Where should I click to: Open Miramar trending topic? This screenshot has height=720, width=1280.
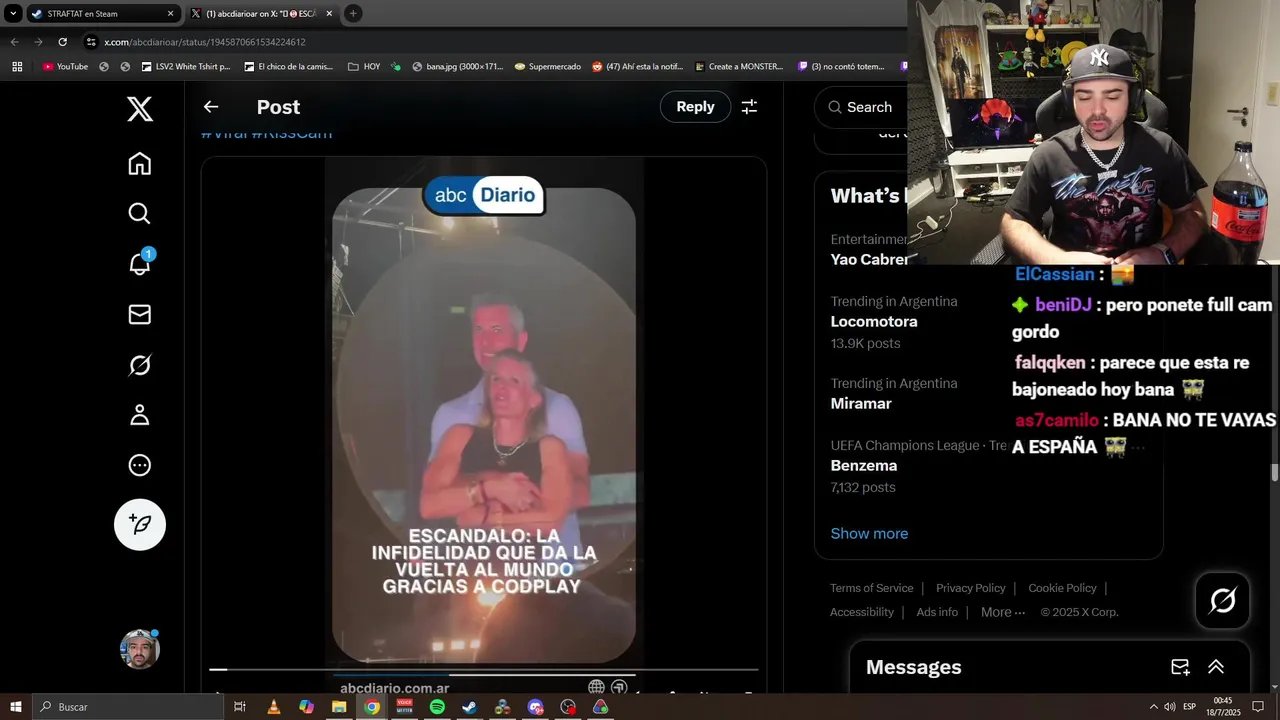pyautogui.click(x=861, y=404)
